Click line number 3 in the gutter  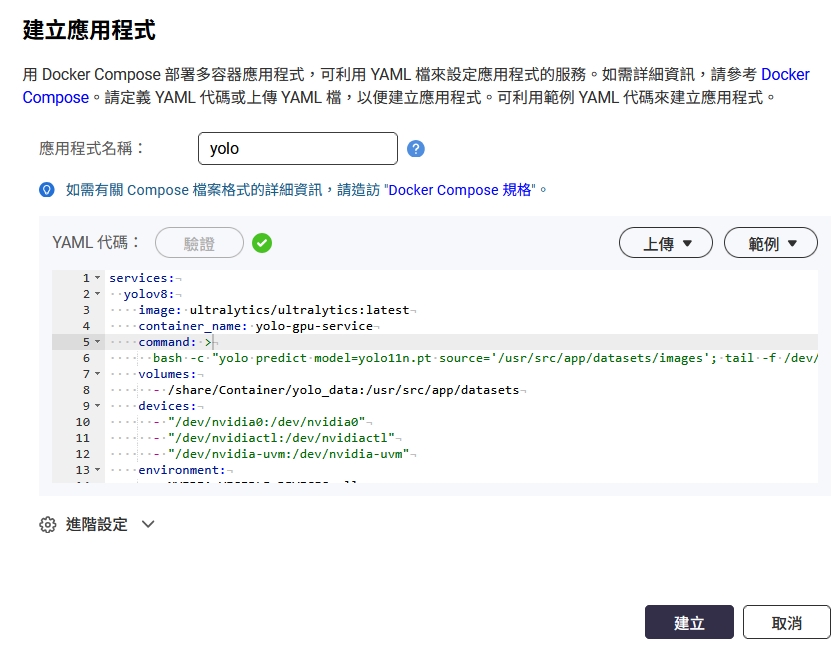tap(86, 310)
